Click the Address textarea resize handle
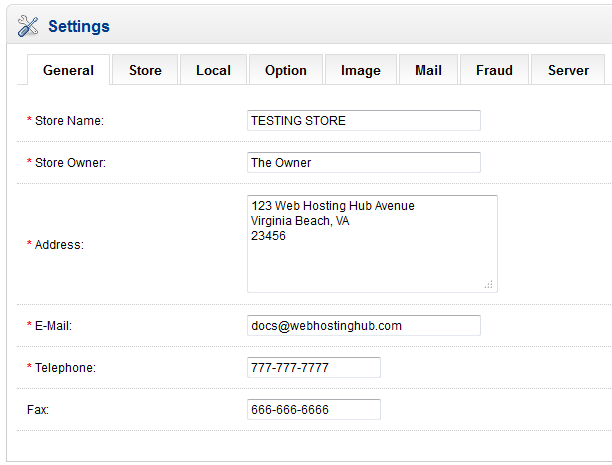The height and width of the screenshot is (465, 612). pos(489,285)
